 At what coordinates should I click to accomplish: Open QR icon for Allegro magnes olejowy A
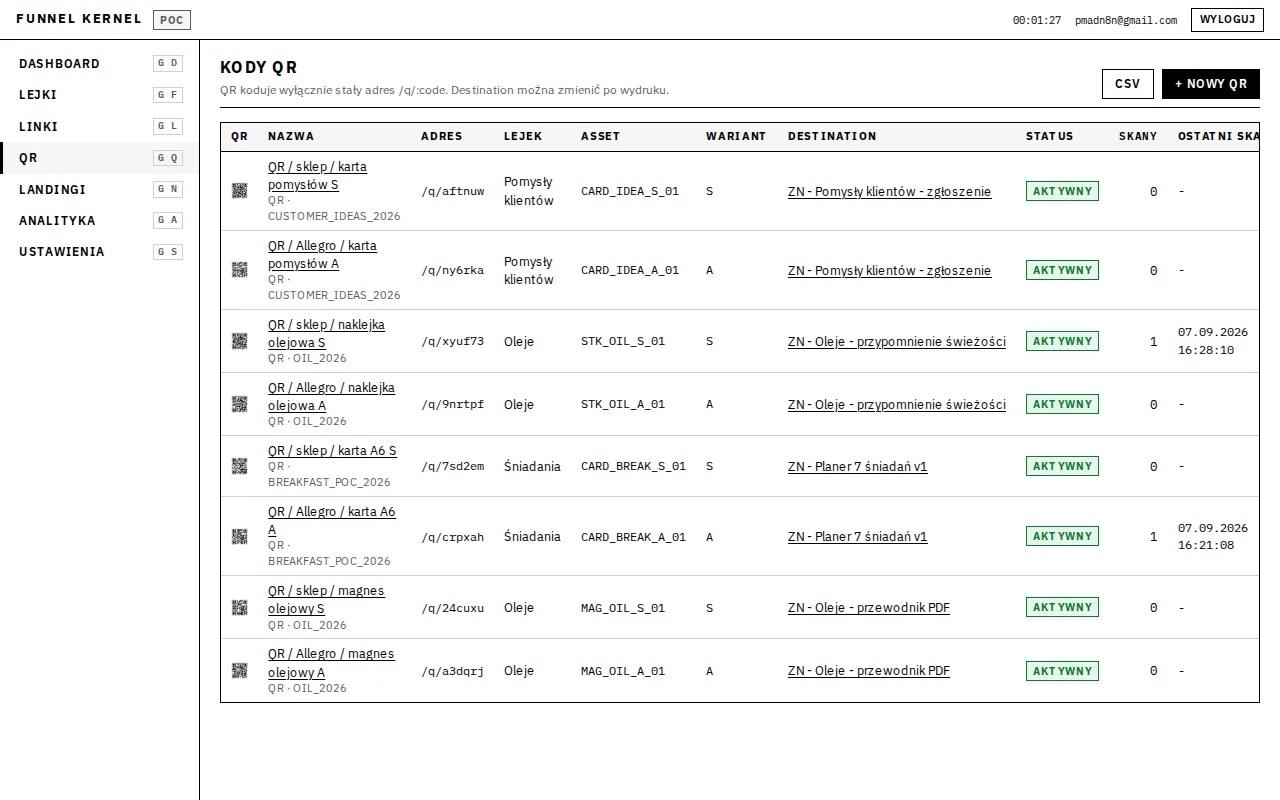click(239, 671)
